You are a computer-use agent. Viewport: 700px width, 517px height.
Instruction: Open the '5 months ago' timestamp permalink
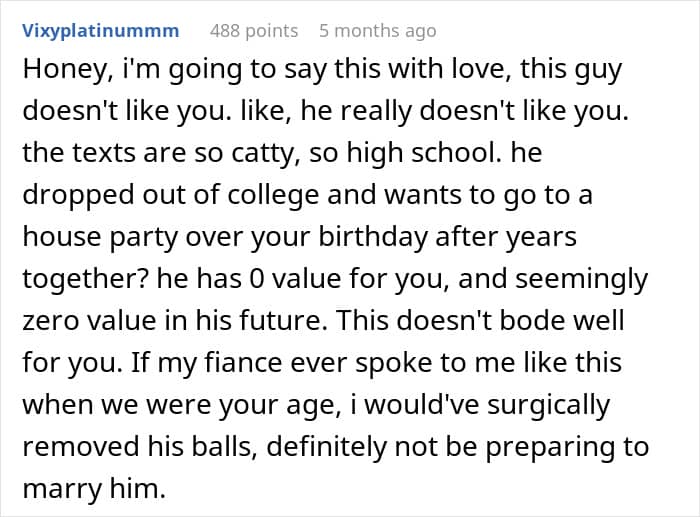click(x=377, y=30)
